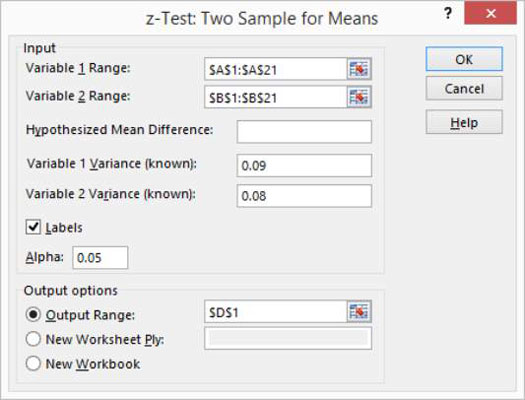
Task: Click the Hypothesized Mean Difference field
Action: 304,132
